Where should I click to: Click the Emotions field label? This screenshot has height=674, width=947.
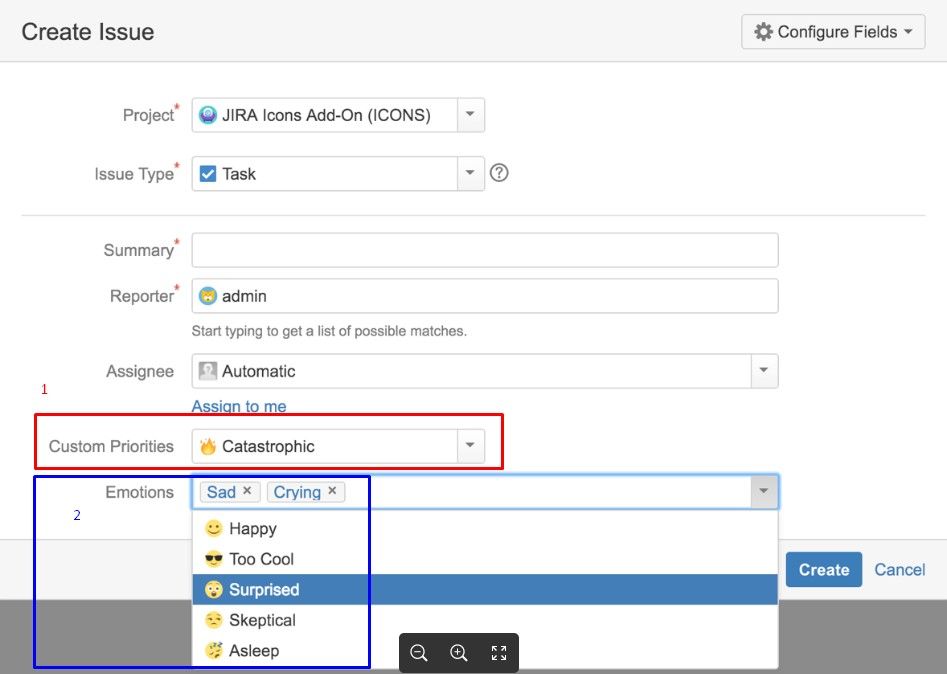click(140, 492)
